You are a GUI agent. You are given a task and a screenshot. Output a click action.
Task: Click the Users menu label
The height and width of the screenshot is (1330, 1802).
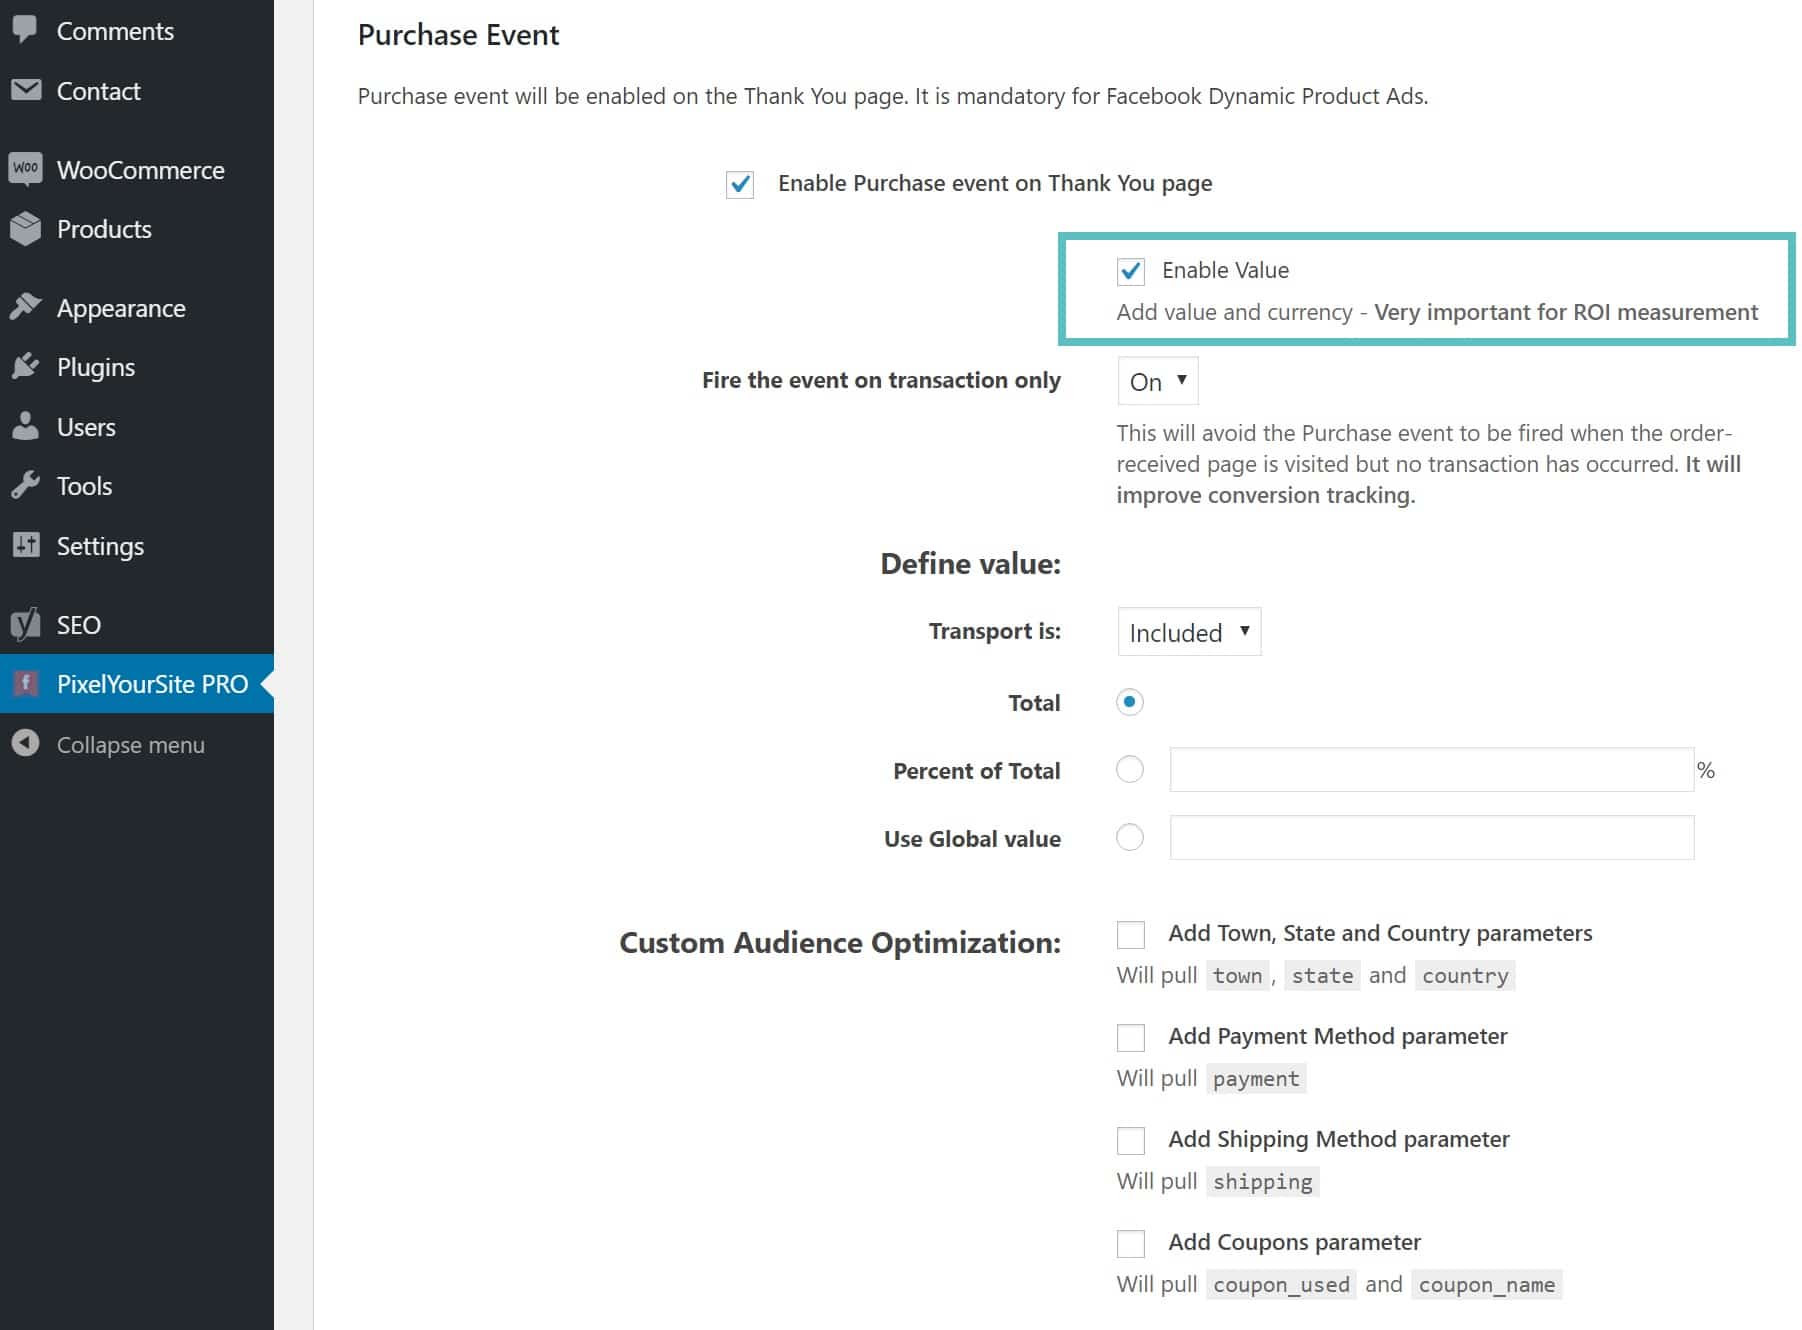pyautogui.click(x=86, y=426)
